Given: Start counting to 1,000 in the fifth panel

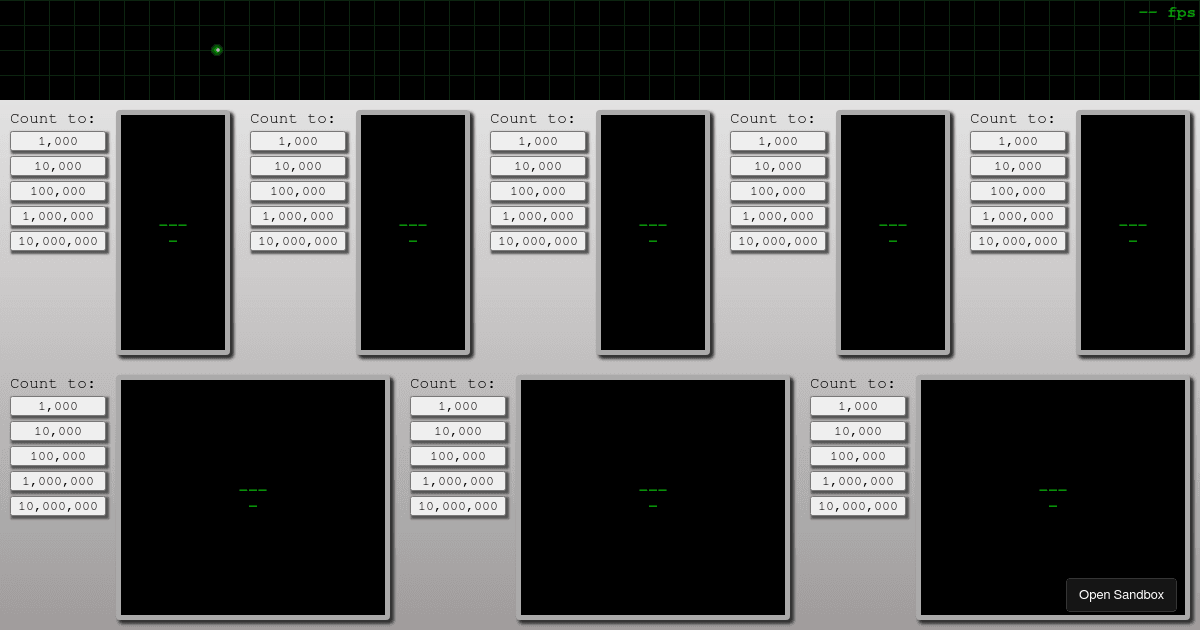Looking at the screenshot, I should coord(1018,141).
